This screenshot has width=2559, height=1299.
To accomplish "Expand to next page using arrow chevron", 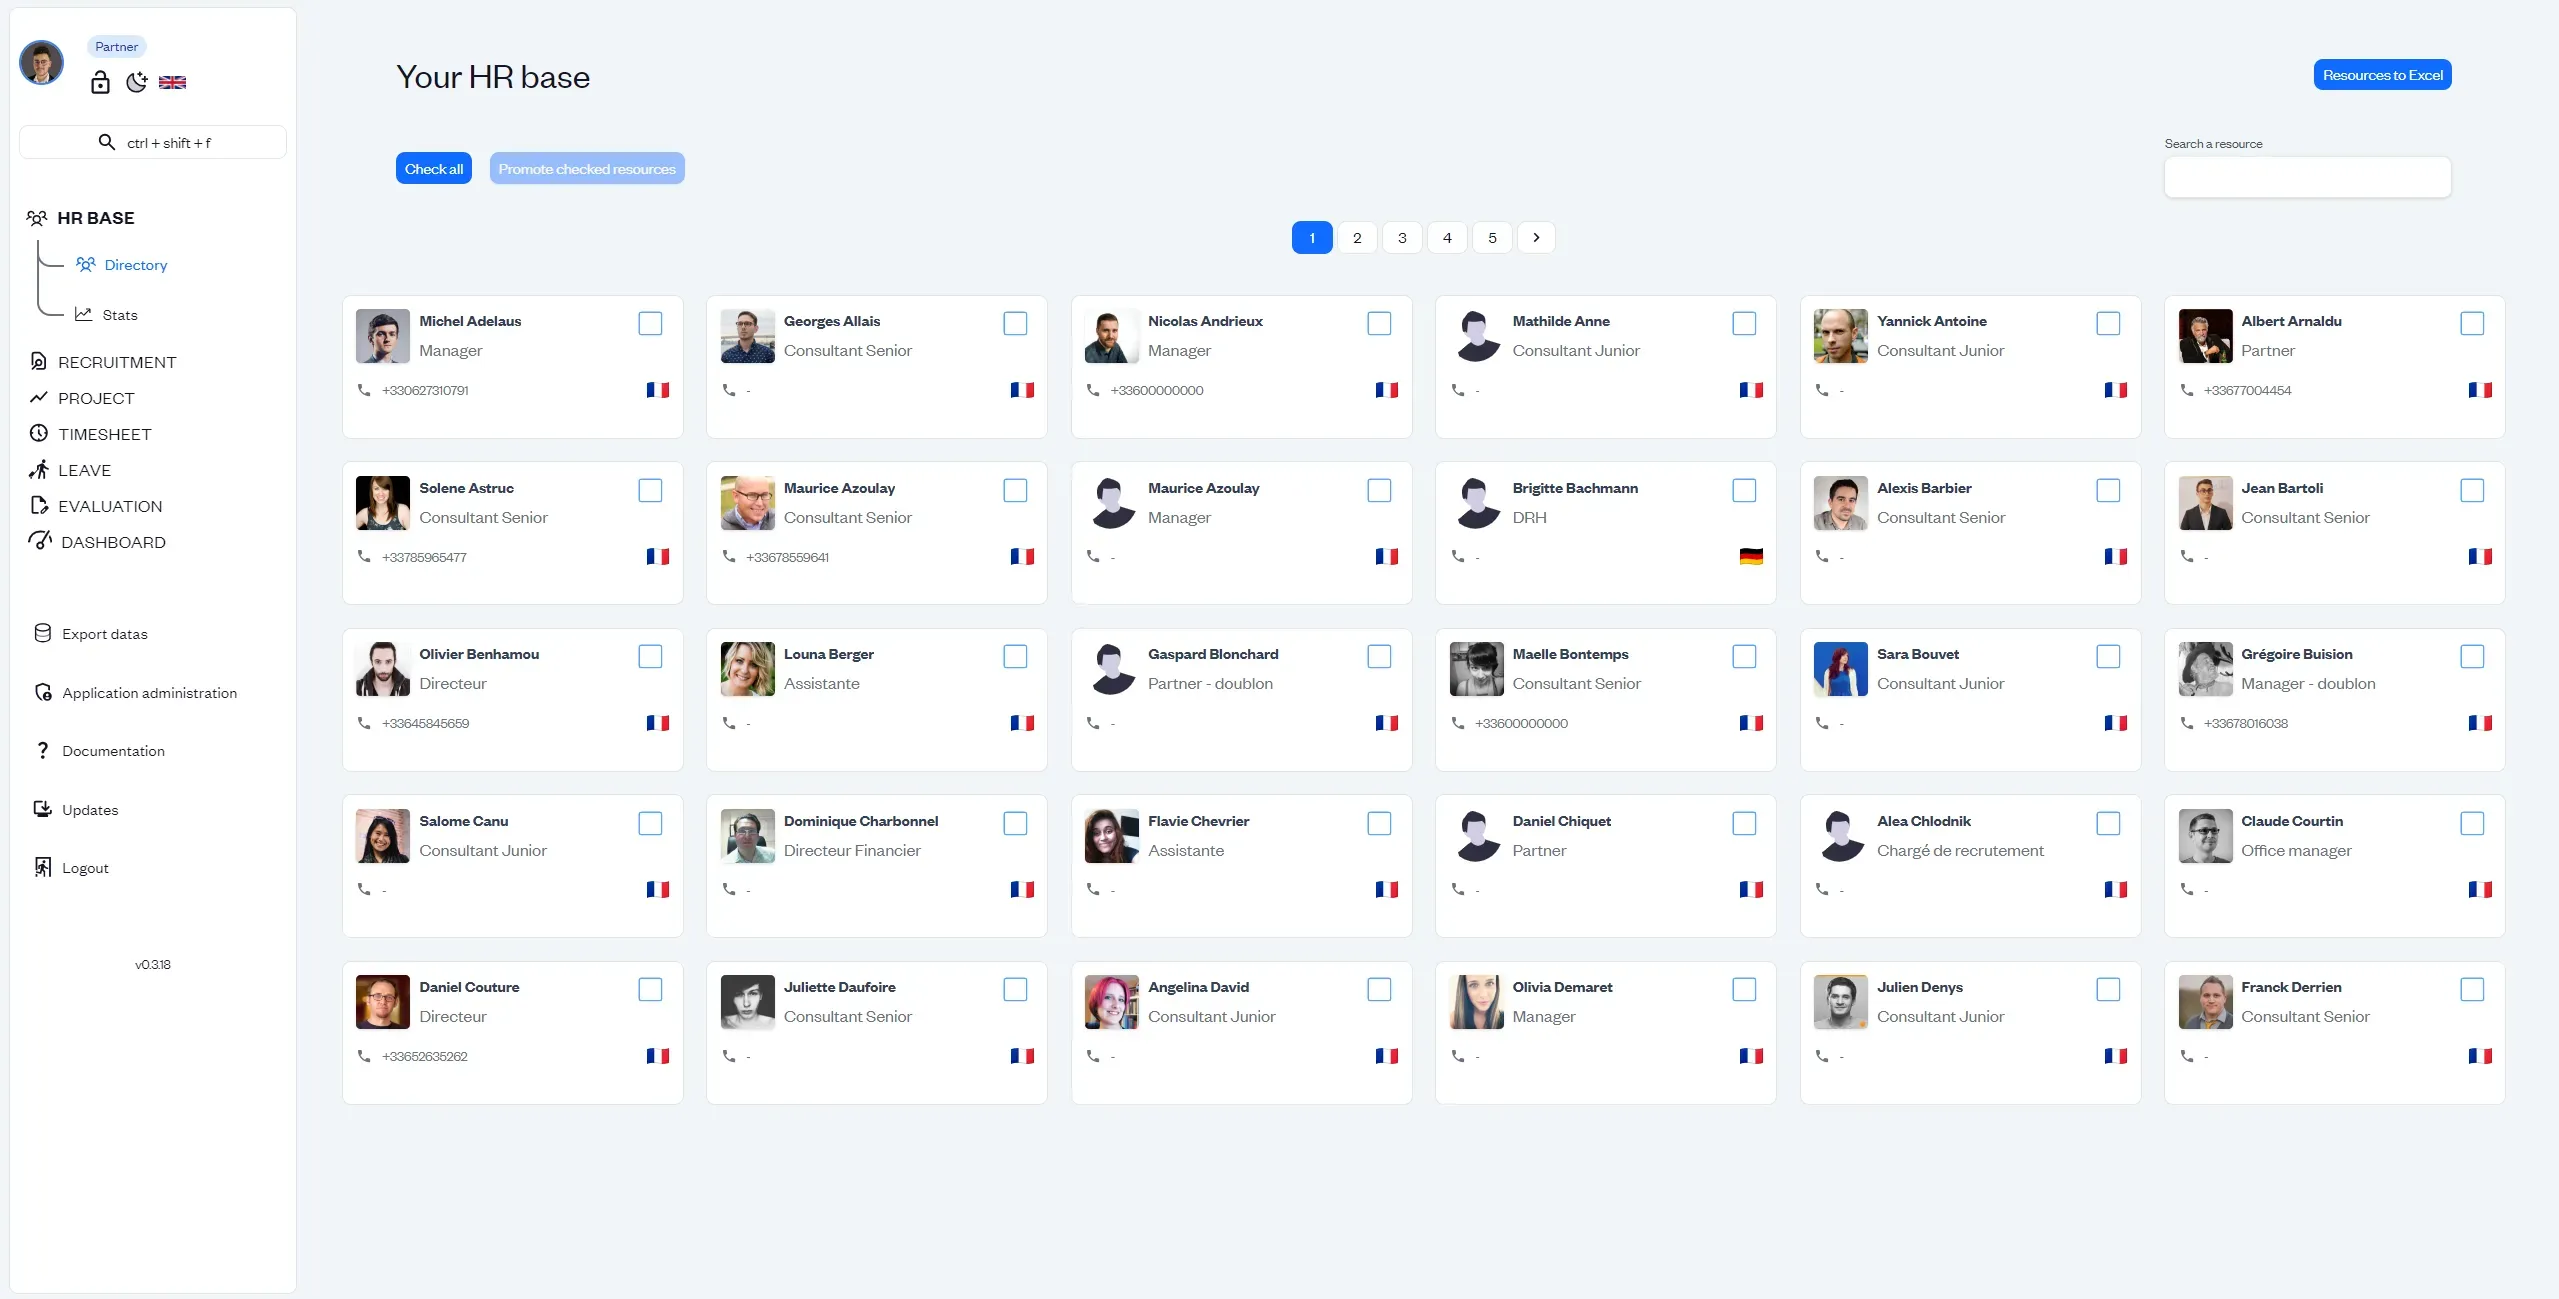I will (x=1535, y=237).
